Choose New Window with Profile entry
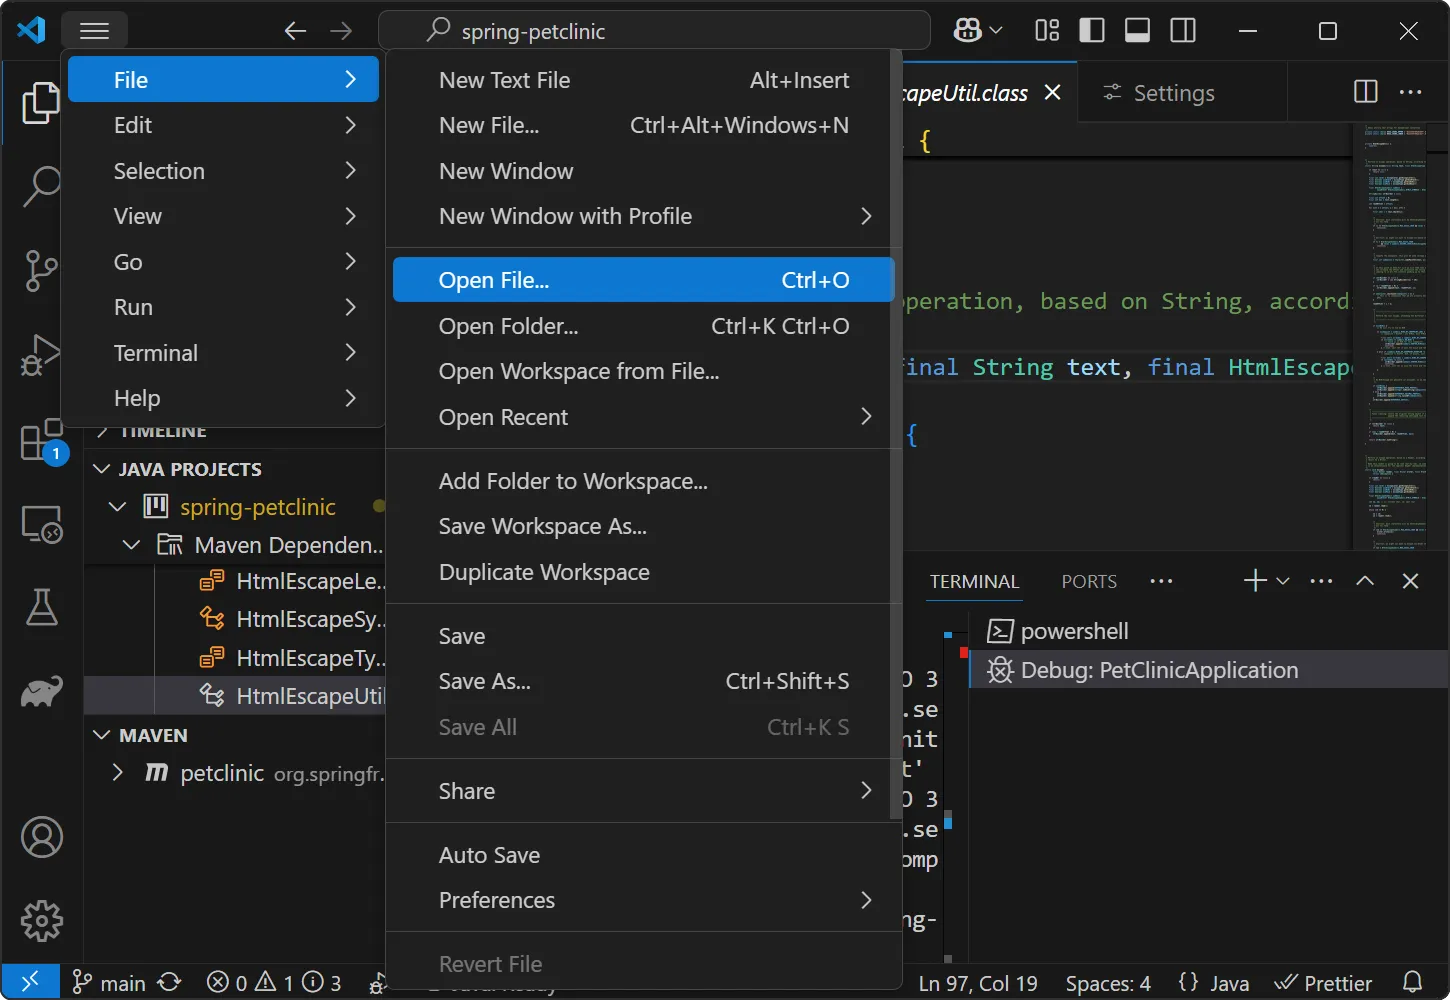The image size is (1450, 1000). [x=643, y=216]
